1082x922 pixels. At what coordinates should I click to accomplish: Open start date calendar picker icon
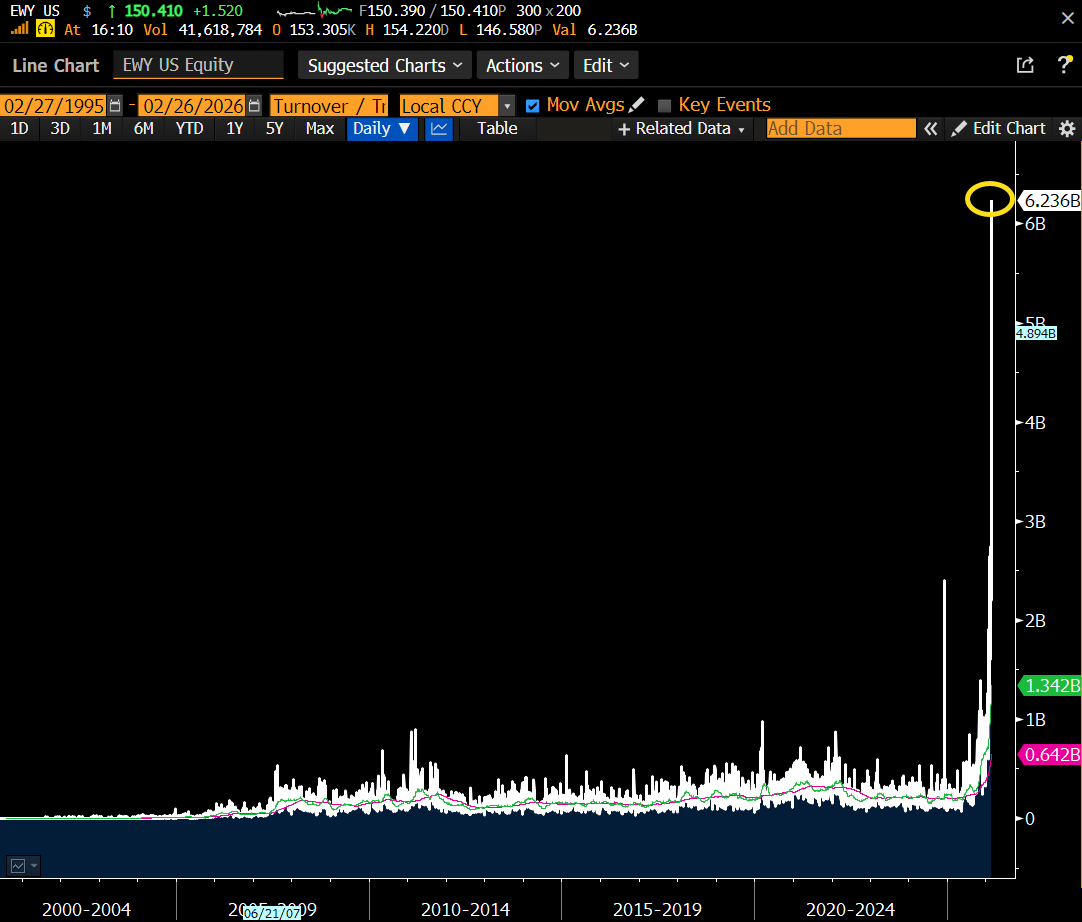116,105
